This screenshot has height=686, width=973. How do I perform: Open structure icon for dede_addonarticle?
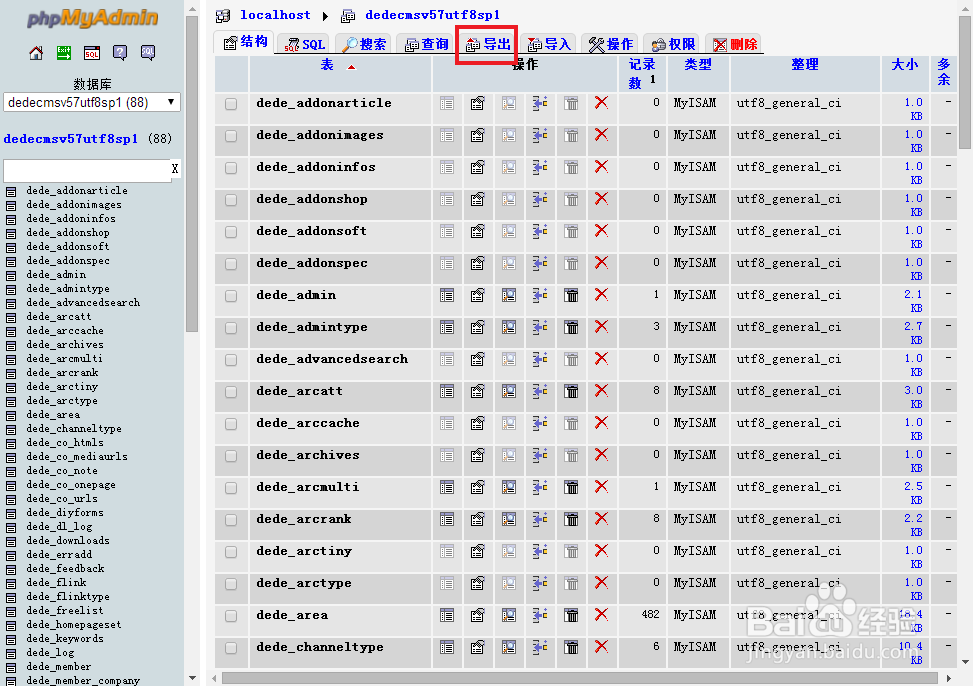point(477,104)
